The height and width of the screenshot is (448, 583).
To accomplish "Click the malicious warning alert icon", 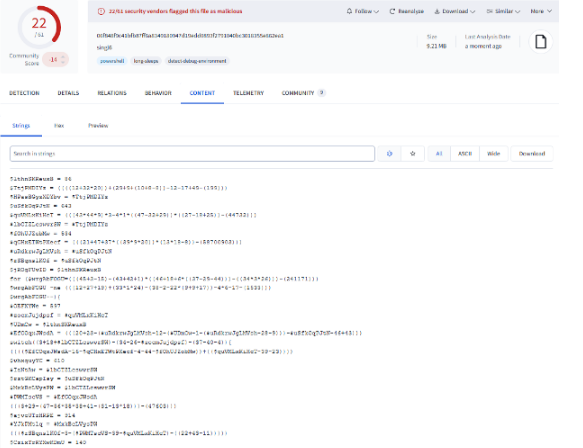I will tap(101, 11).
